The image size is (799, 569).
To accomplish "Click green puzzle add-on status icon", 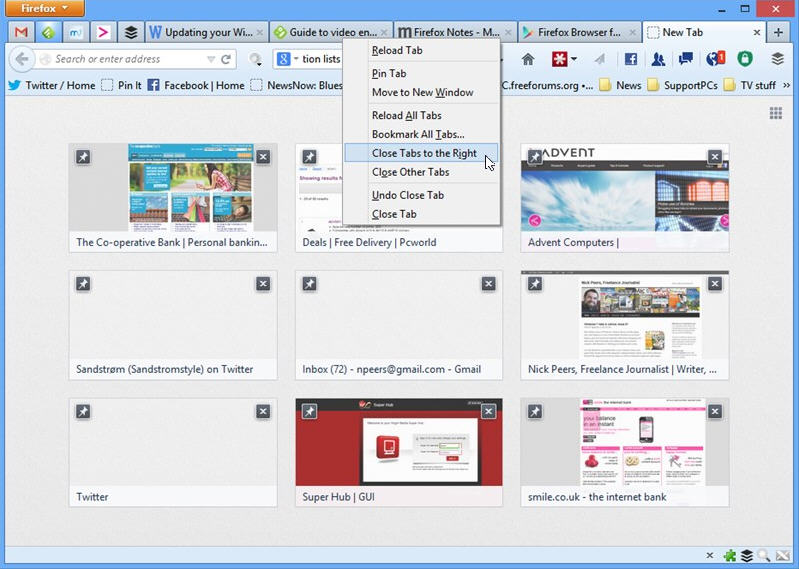I will [729, 555].
